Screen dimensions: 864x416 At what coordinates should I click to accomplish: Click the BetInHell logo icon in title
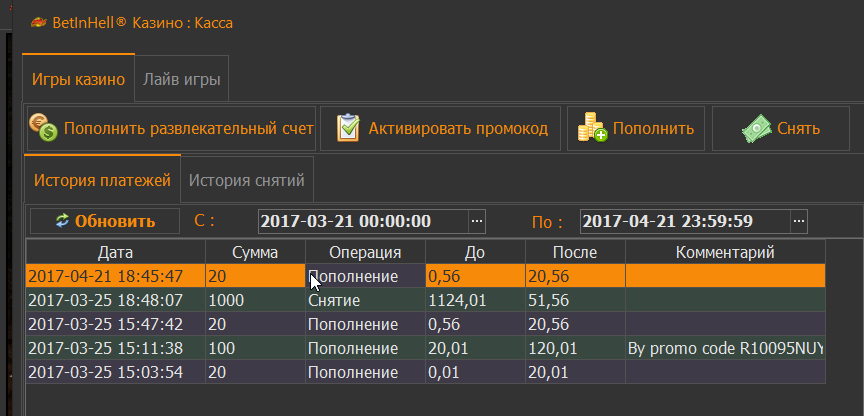coord(38,23)
